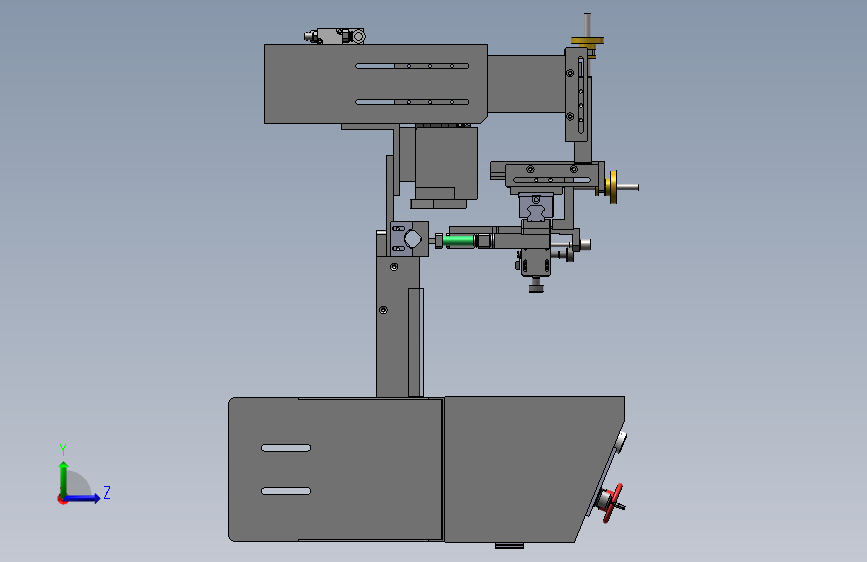This screenshot has width=867, height=562.
Task: Select the small foot under the base
Action: 509,545
